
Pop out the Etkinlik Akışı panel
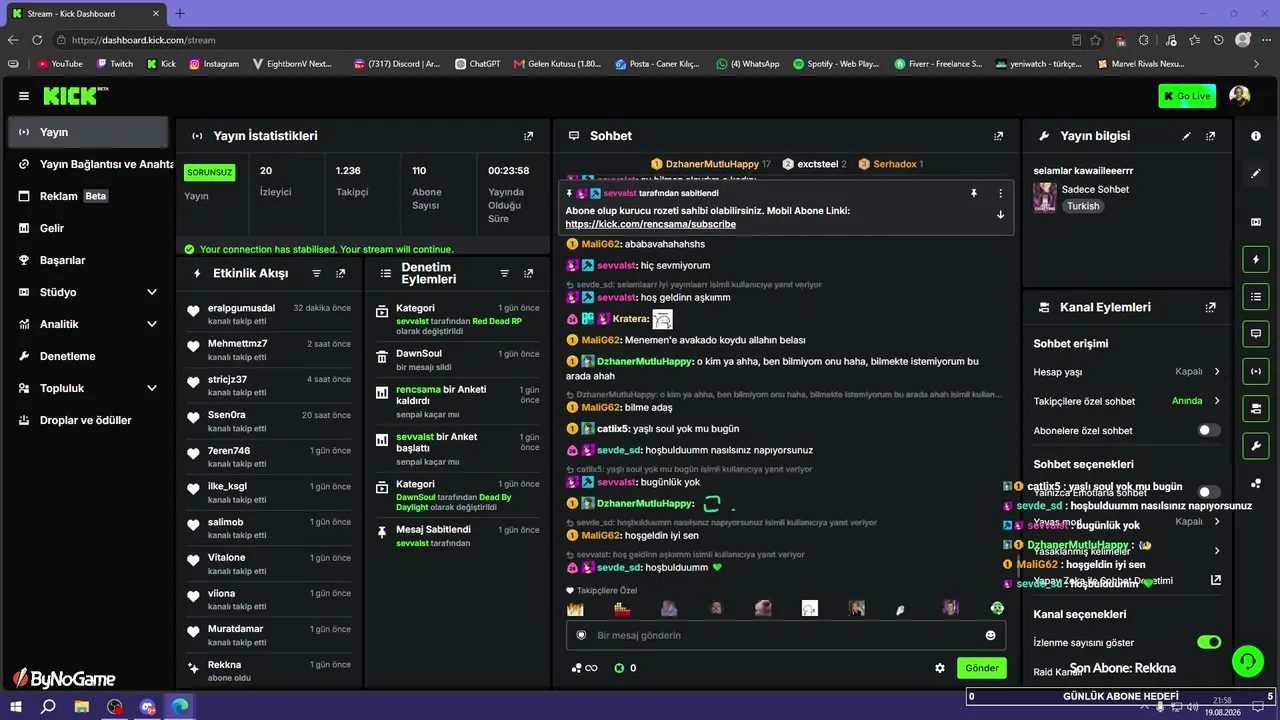point(341,273)
